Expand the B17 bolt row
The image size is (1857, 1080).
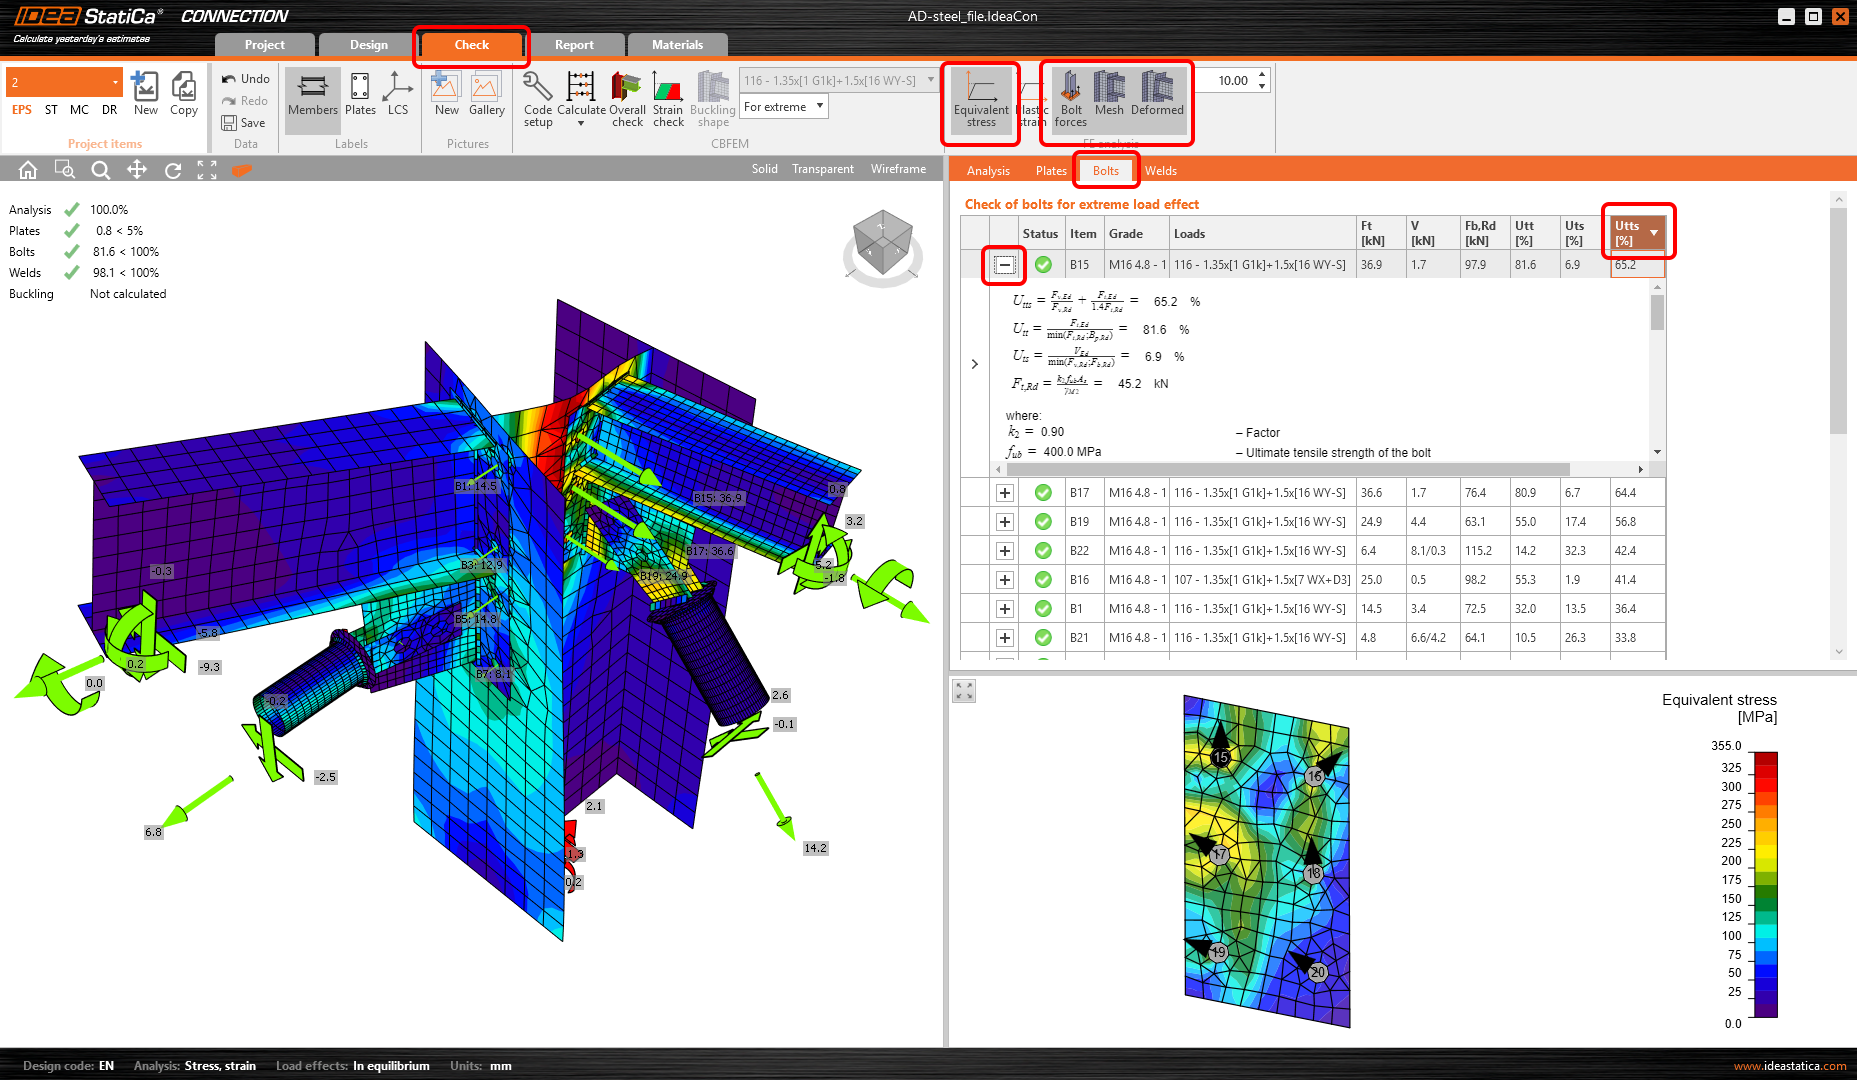coord(1005,493)
